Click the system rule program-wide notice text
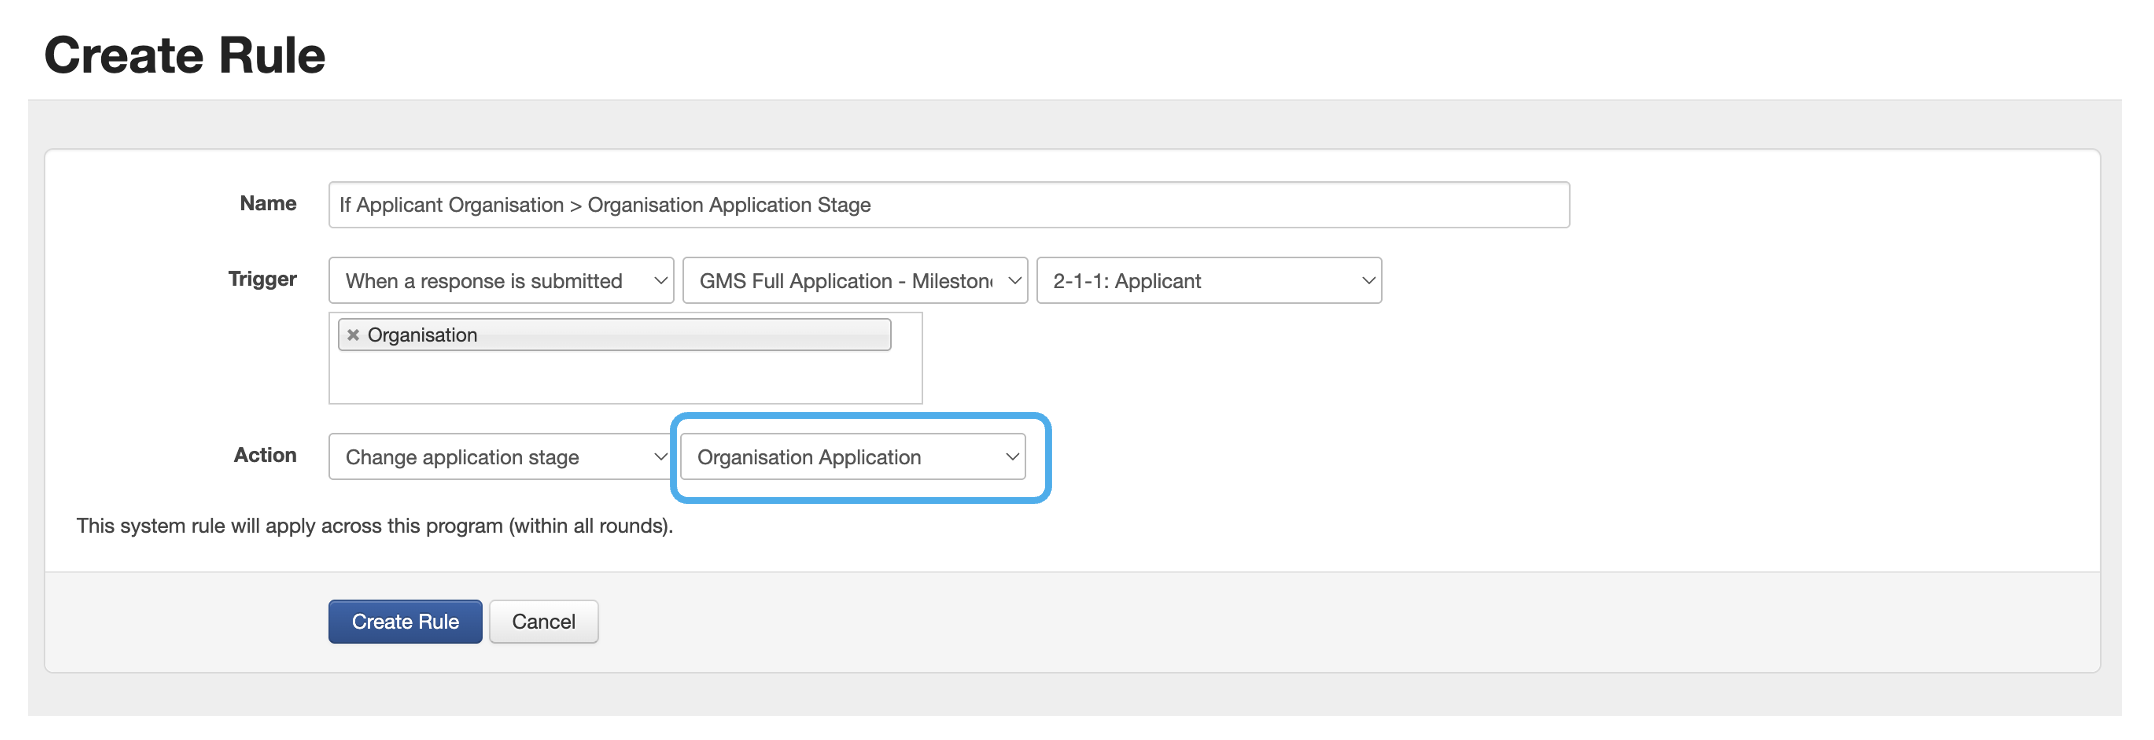2154x740 pixels. coord(375,526)
